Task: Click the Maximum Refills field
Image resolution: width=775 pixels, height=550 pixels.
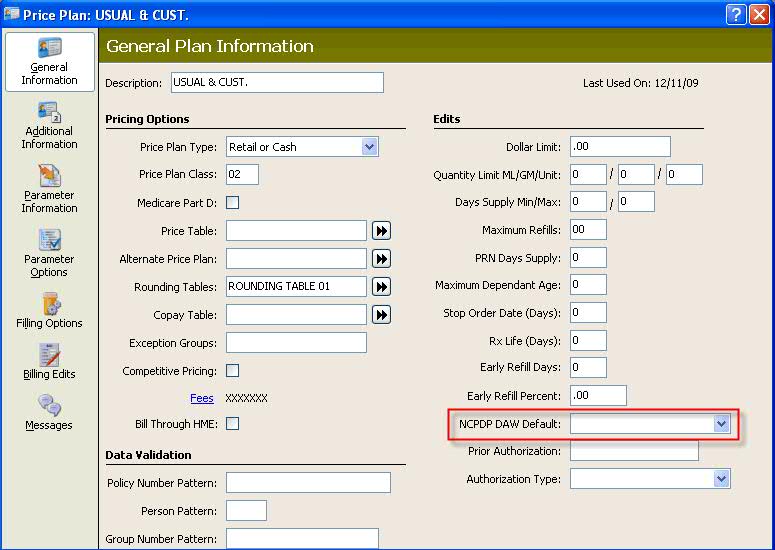Action: coord(588,230)
